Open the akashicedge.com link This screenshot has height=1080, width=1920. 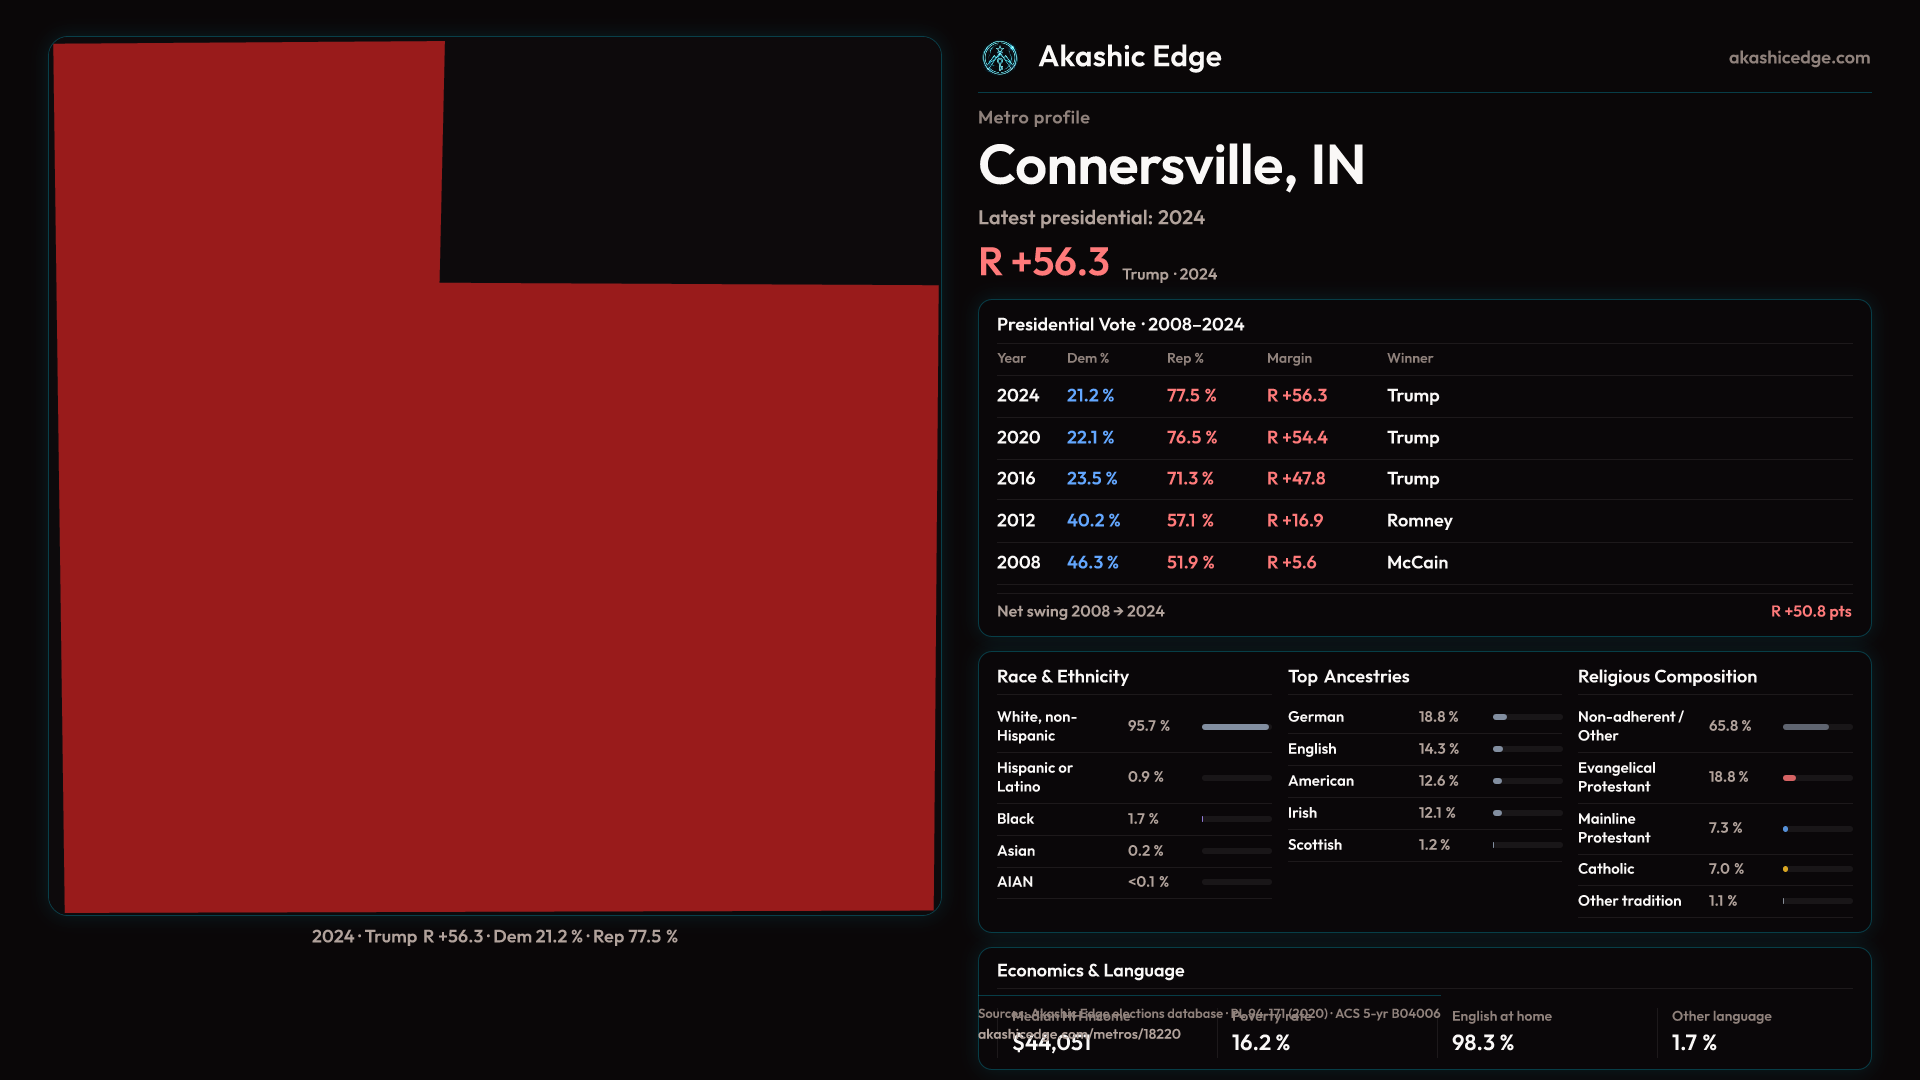click(1798, 58)
